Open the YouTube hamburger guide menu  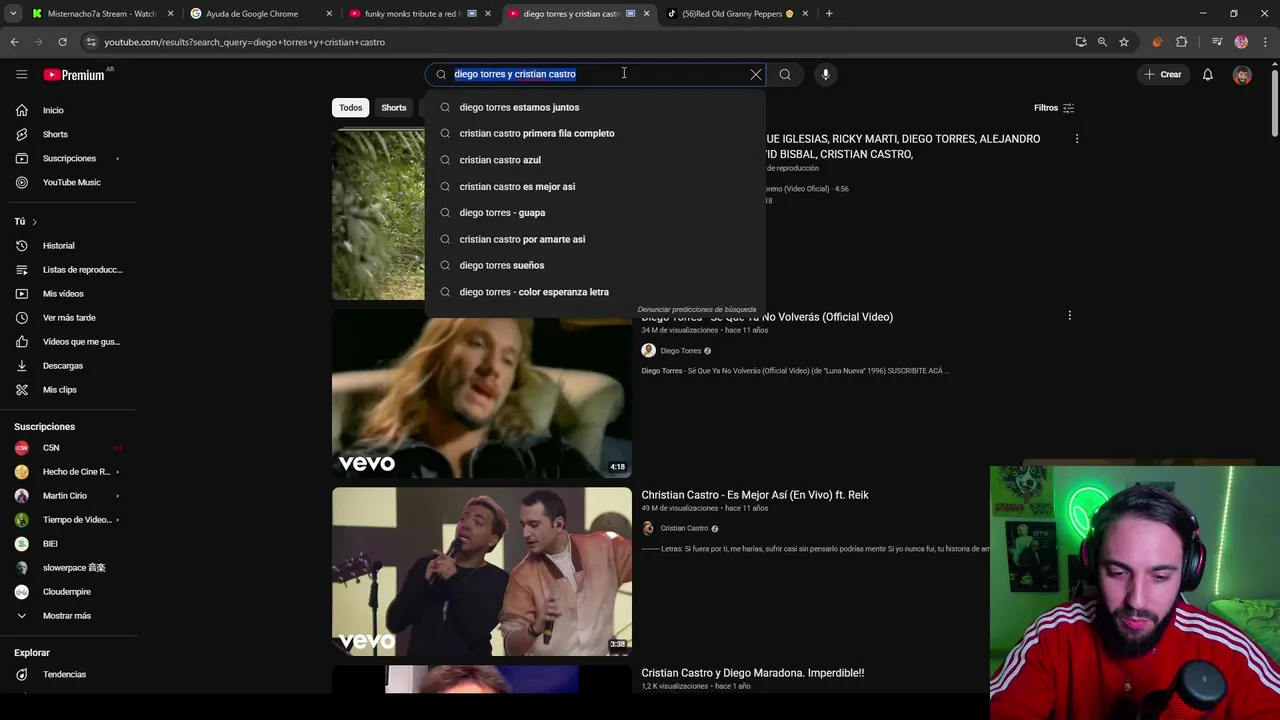(x=21, y=74)
